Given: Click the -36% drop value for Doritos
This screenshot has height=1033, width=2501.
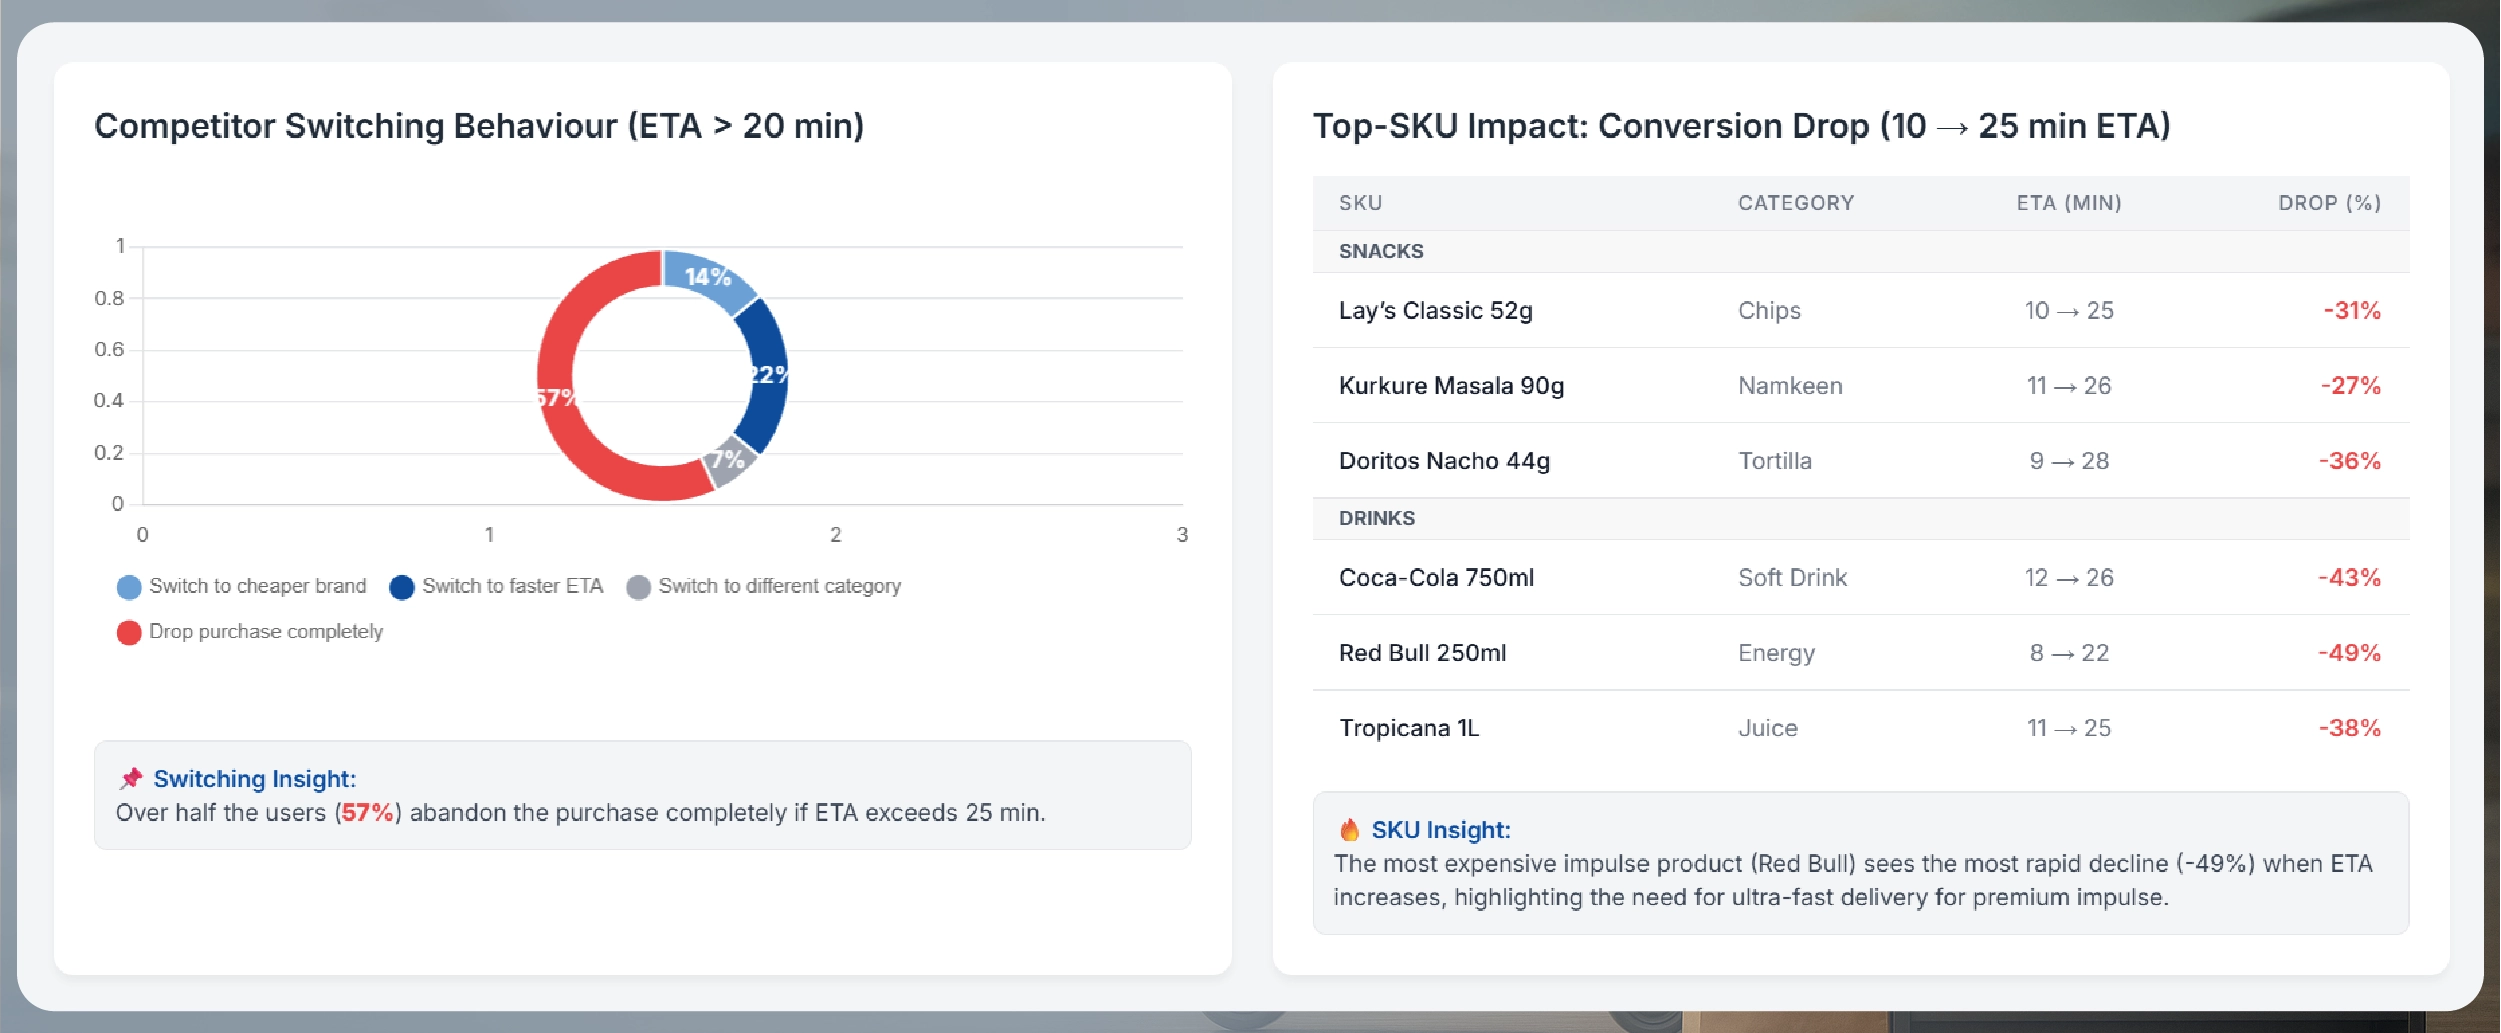Looking at the screenshot, I should [2349, 461].
